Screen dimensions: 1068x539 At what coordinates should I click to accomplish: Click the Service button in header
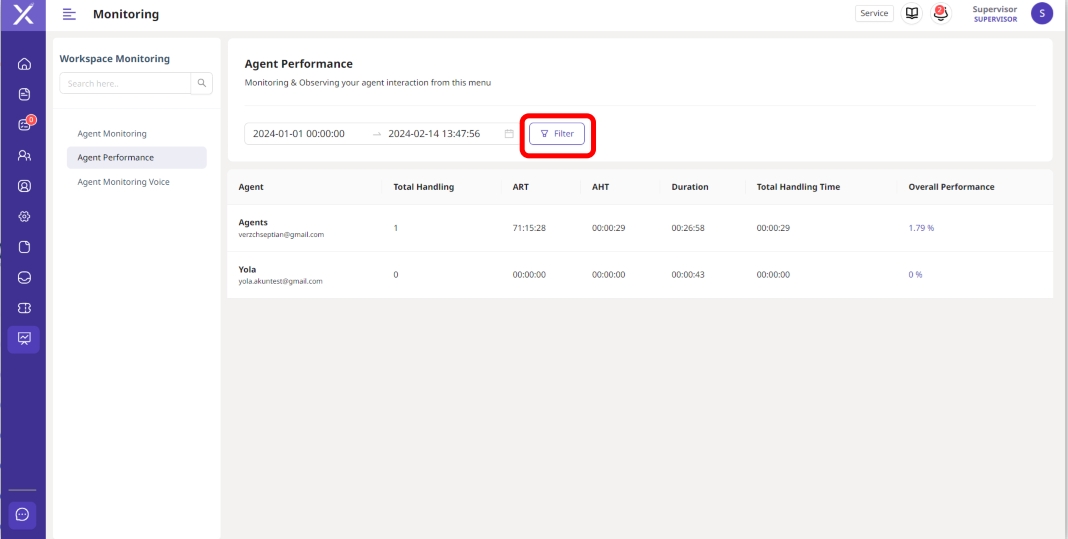click(874, 13)
